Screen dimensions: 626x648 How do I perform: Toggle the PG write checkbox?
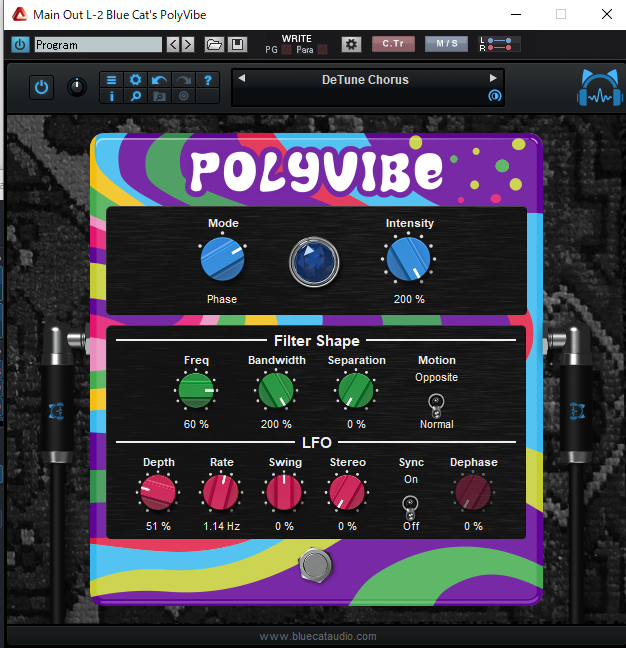[x=286, y=50]
